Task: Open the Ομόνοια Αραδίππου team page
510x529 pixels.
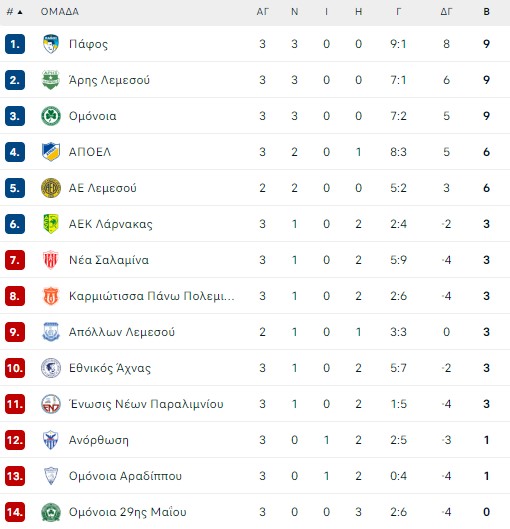Action: [x=125, y=476]
